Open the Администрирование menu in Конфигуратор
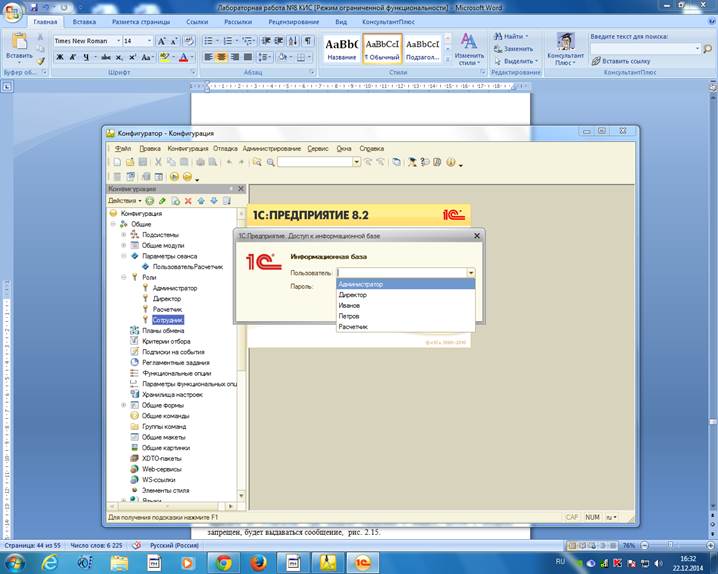This screenshot has height=574, width=718. point(272,148)
